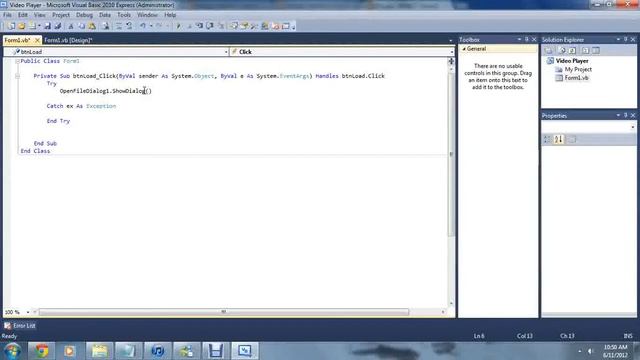This screenshot has width=640, height=360.
Task: Open Properties window position dropdown arrow
Action: (618, 116)
